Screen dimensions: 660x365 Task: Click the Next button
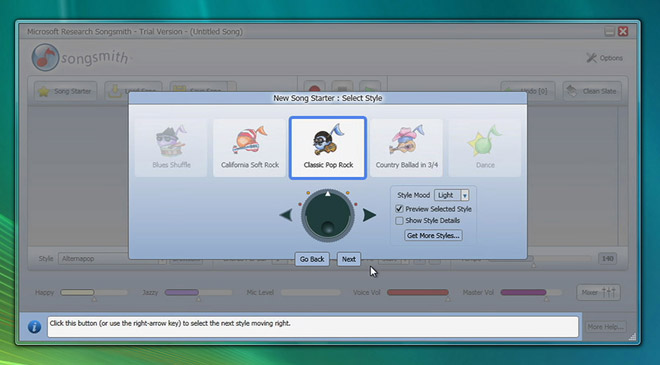pos(349,259)
